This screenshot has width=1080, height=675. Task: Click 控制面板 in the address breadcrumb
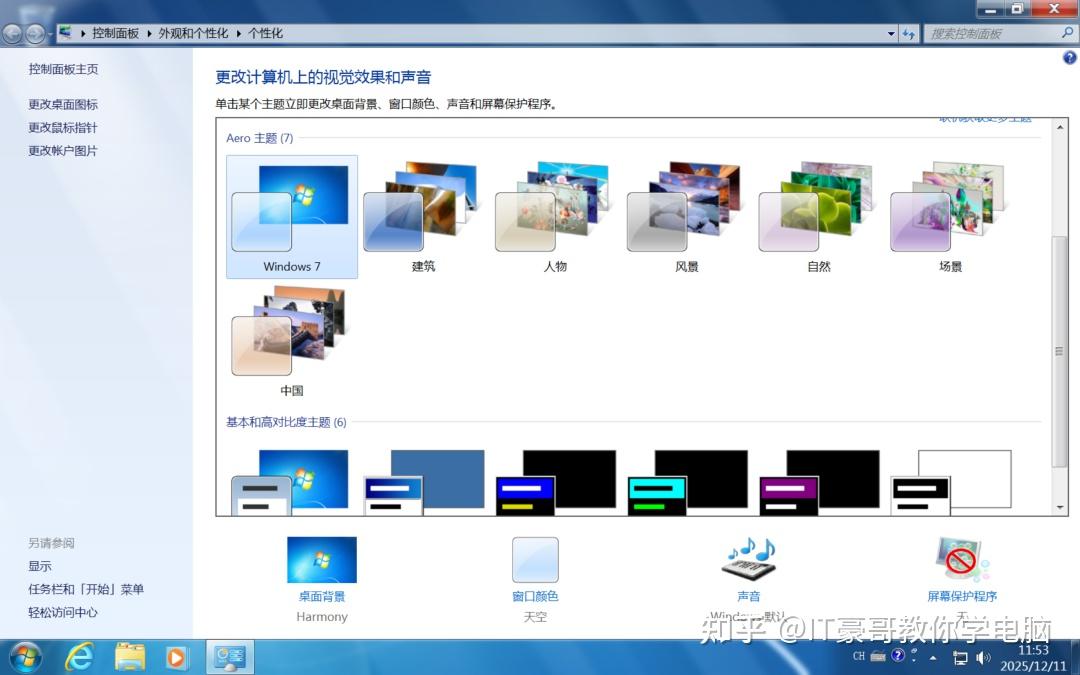pyautogui.click(x=116, y=33)
